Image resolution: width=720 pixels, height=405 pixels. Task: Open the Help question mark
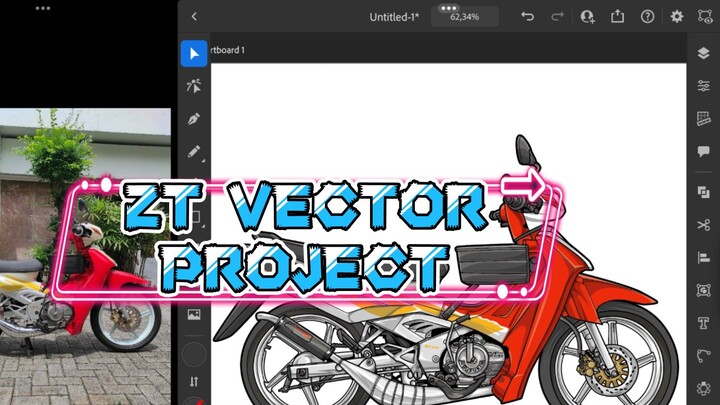[x=647, y=17]
